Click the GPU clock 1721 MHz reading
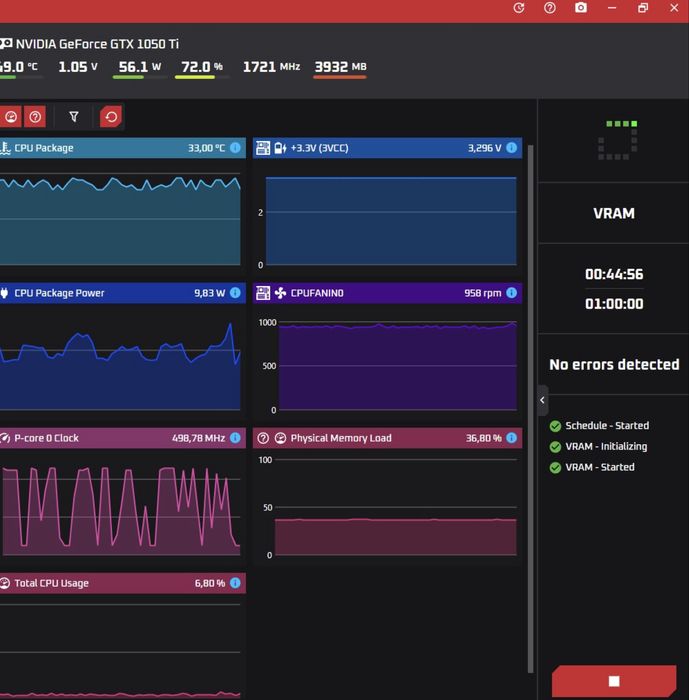 (x=271, y=67)
